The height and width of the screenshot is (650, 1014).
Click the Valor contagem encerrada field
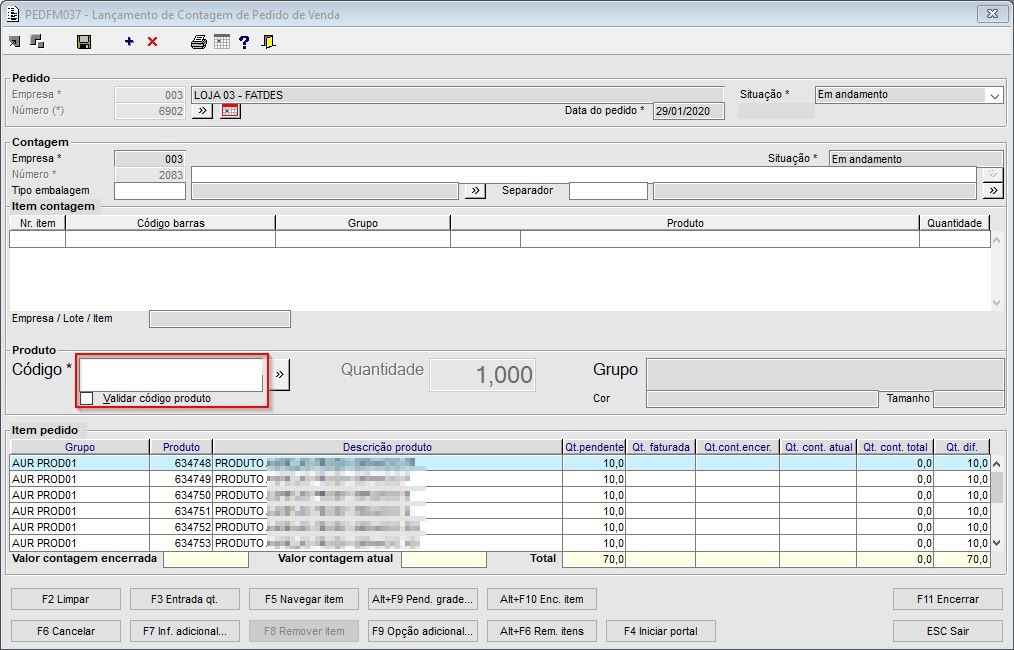pyautogui.click(x=206, y=559)
